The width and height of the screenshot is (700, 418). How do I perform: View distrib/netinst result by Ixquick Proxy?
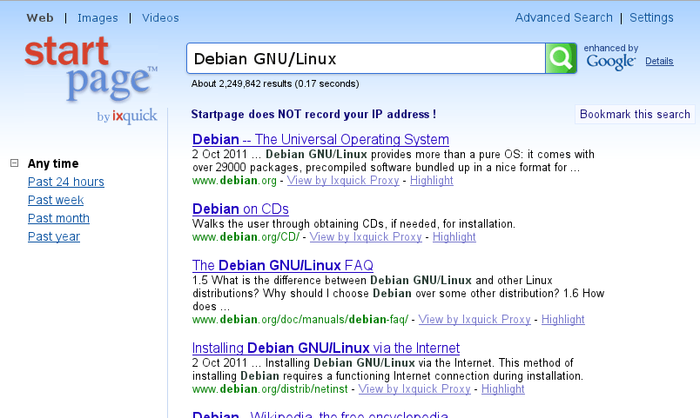tap(414, 389)
